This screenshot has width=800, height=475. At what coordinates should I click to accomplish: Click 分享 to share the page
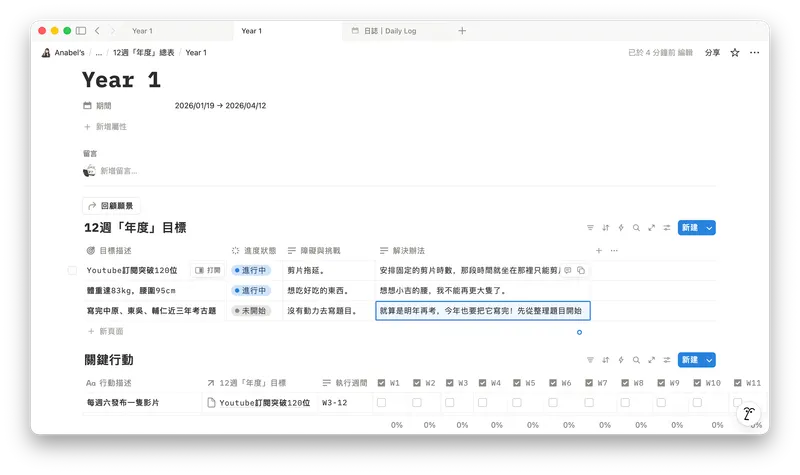[x=712, y=52]
